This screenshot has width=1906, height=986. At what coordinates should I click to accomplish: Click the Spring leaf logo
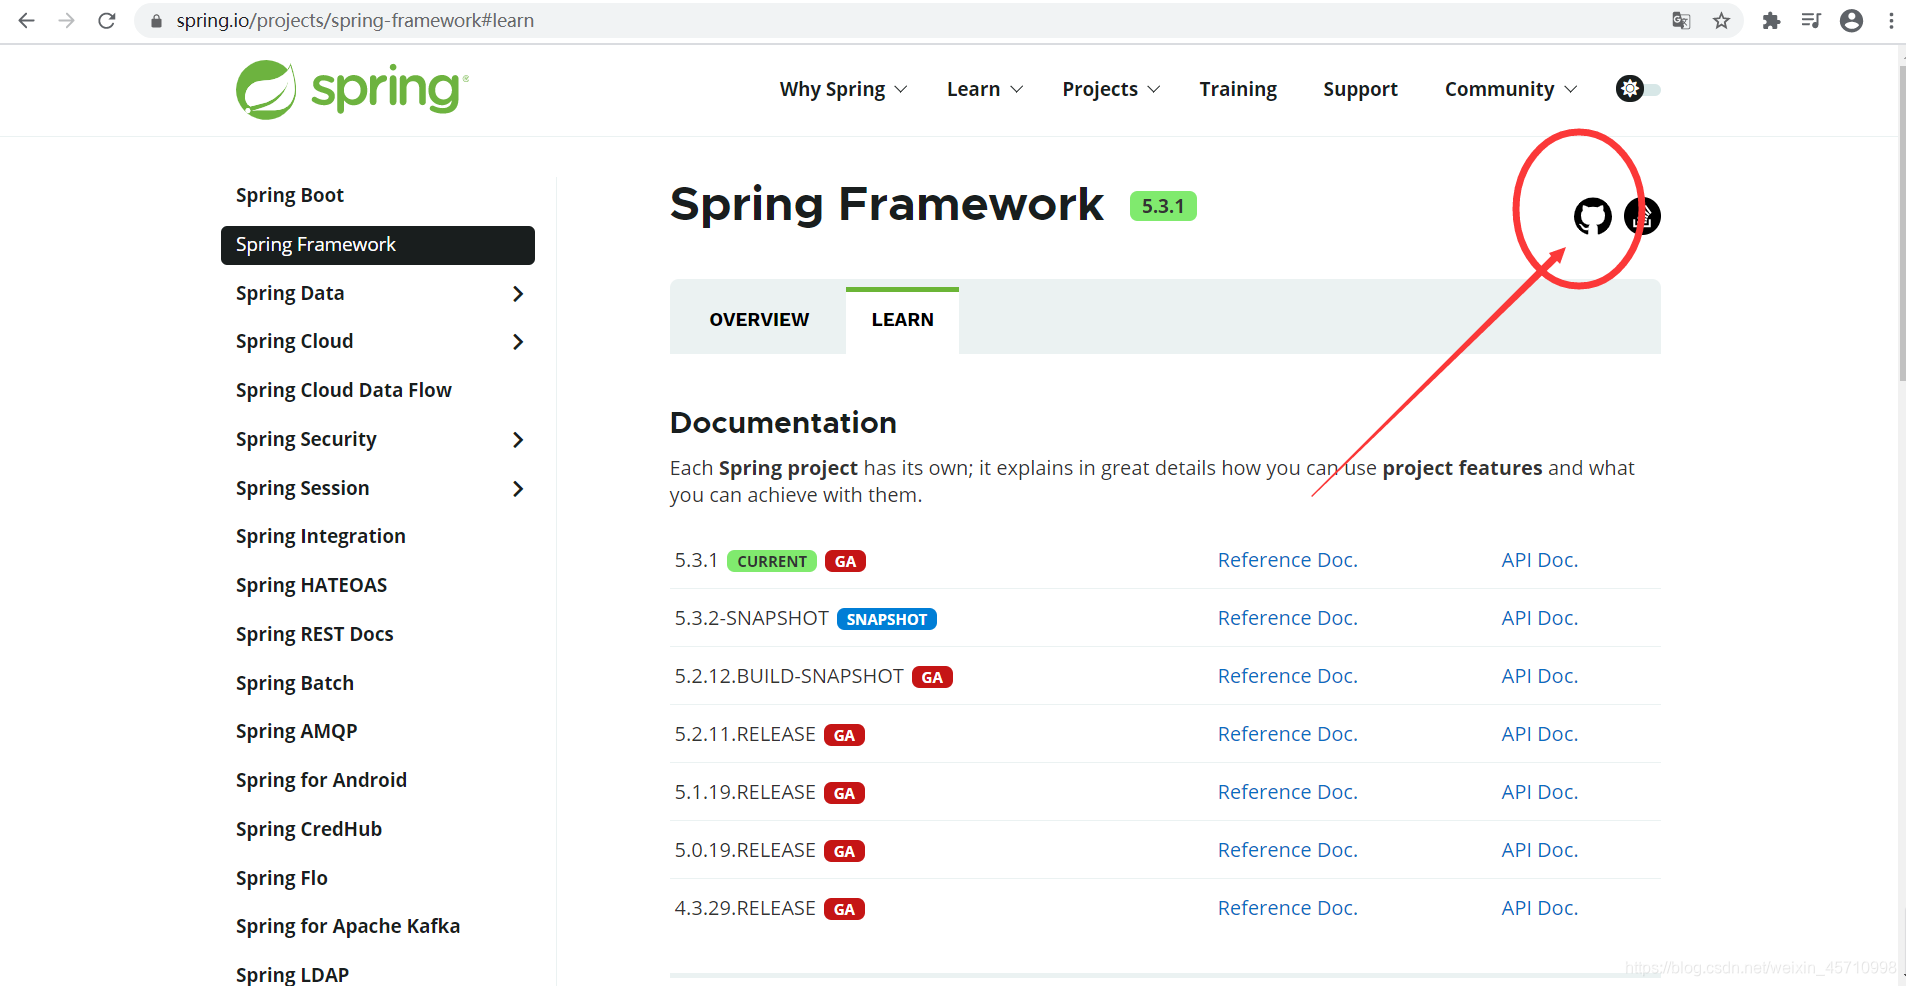(x=263, y=88)
